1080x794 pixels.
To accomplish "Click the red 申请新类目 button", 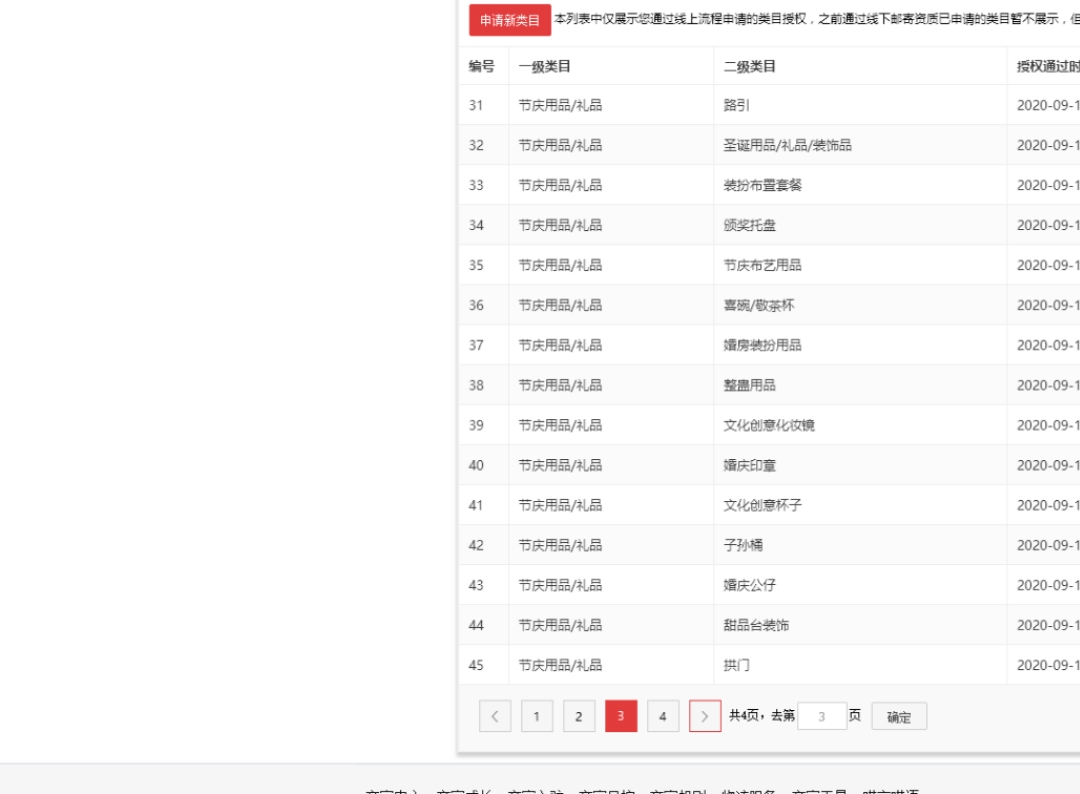I will point(510,20).
